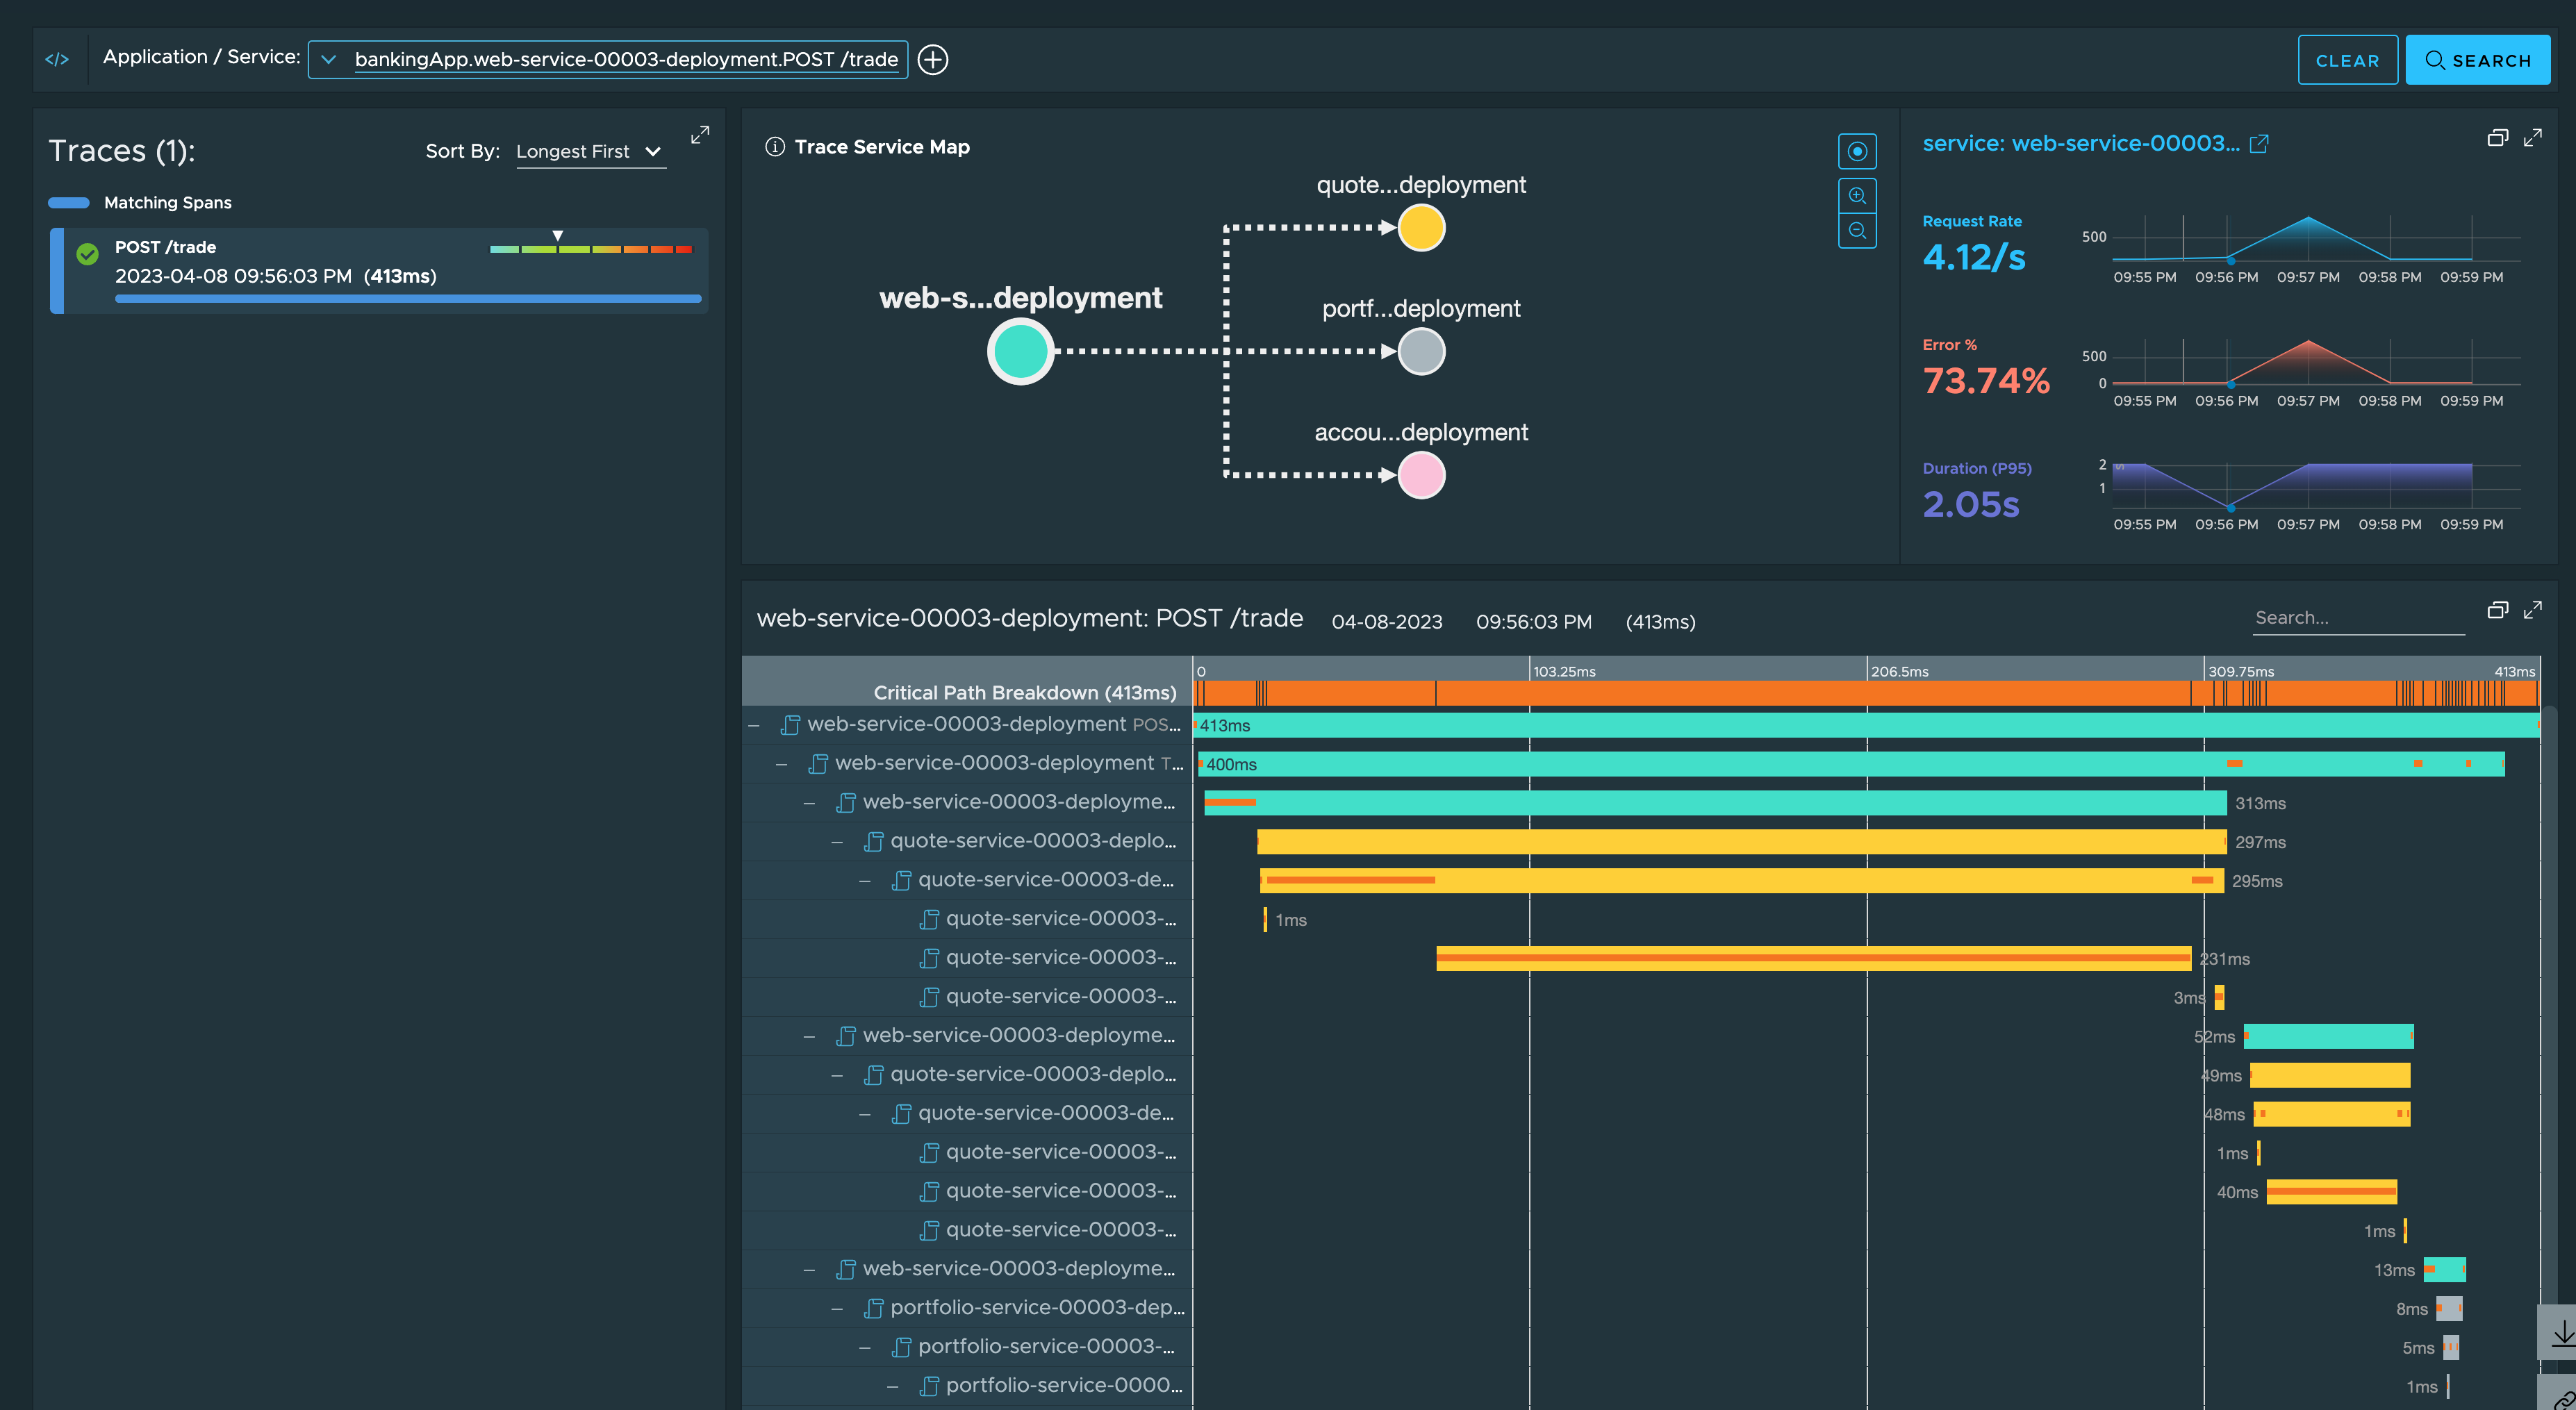Download the trace using the download icon
Image resolution: width=2576 pixels, height=1410 pixels.
tap(2561, 1334)
